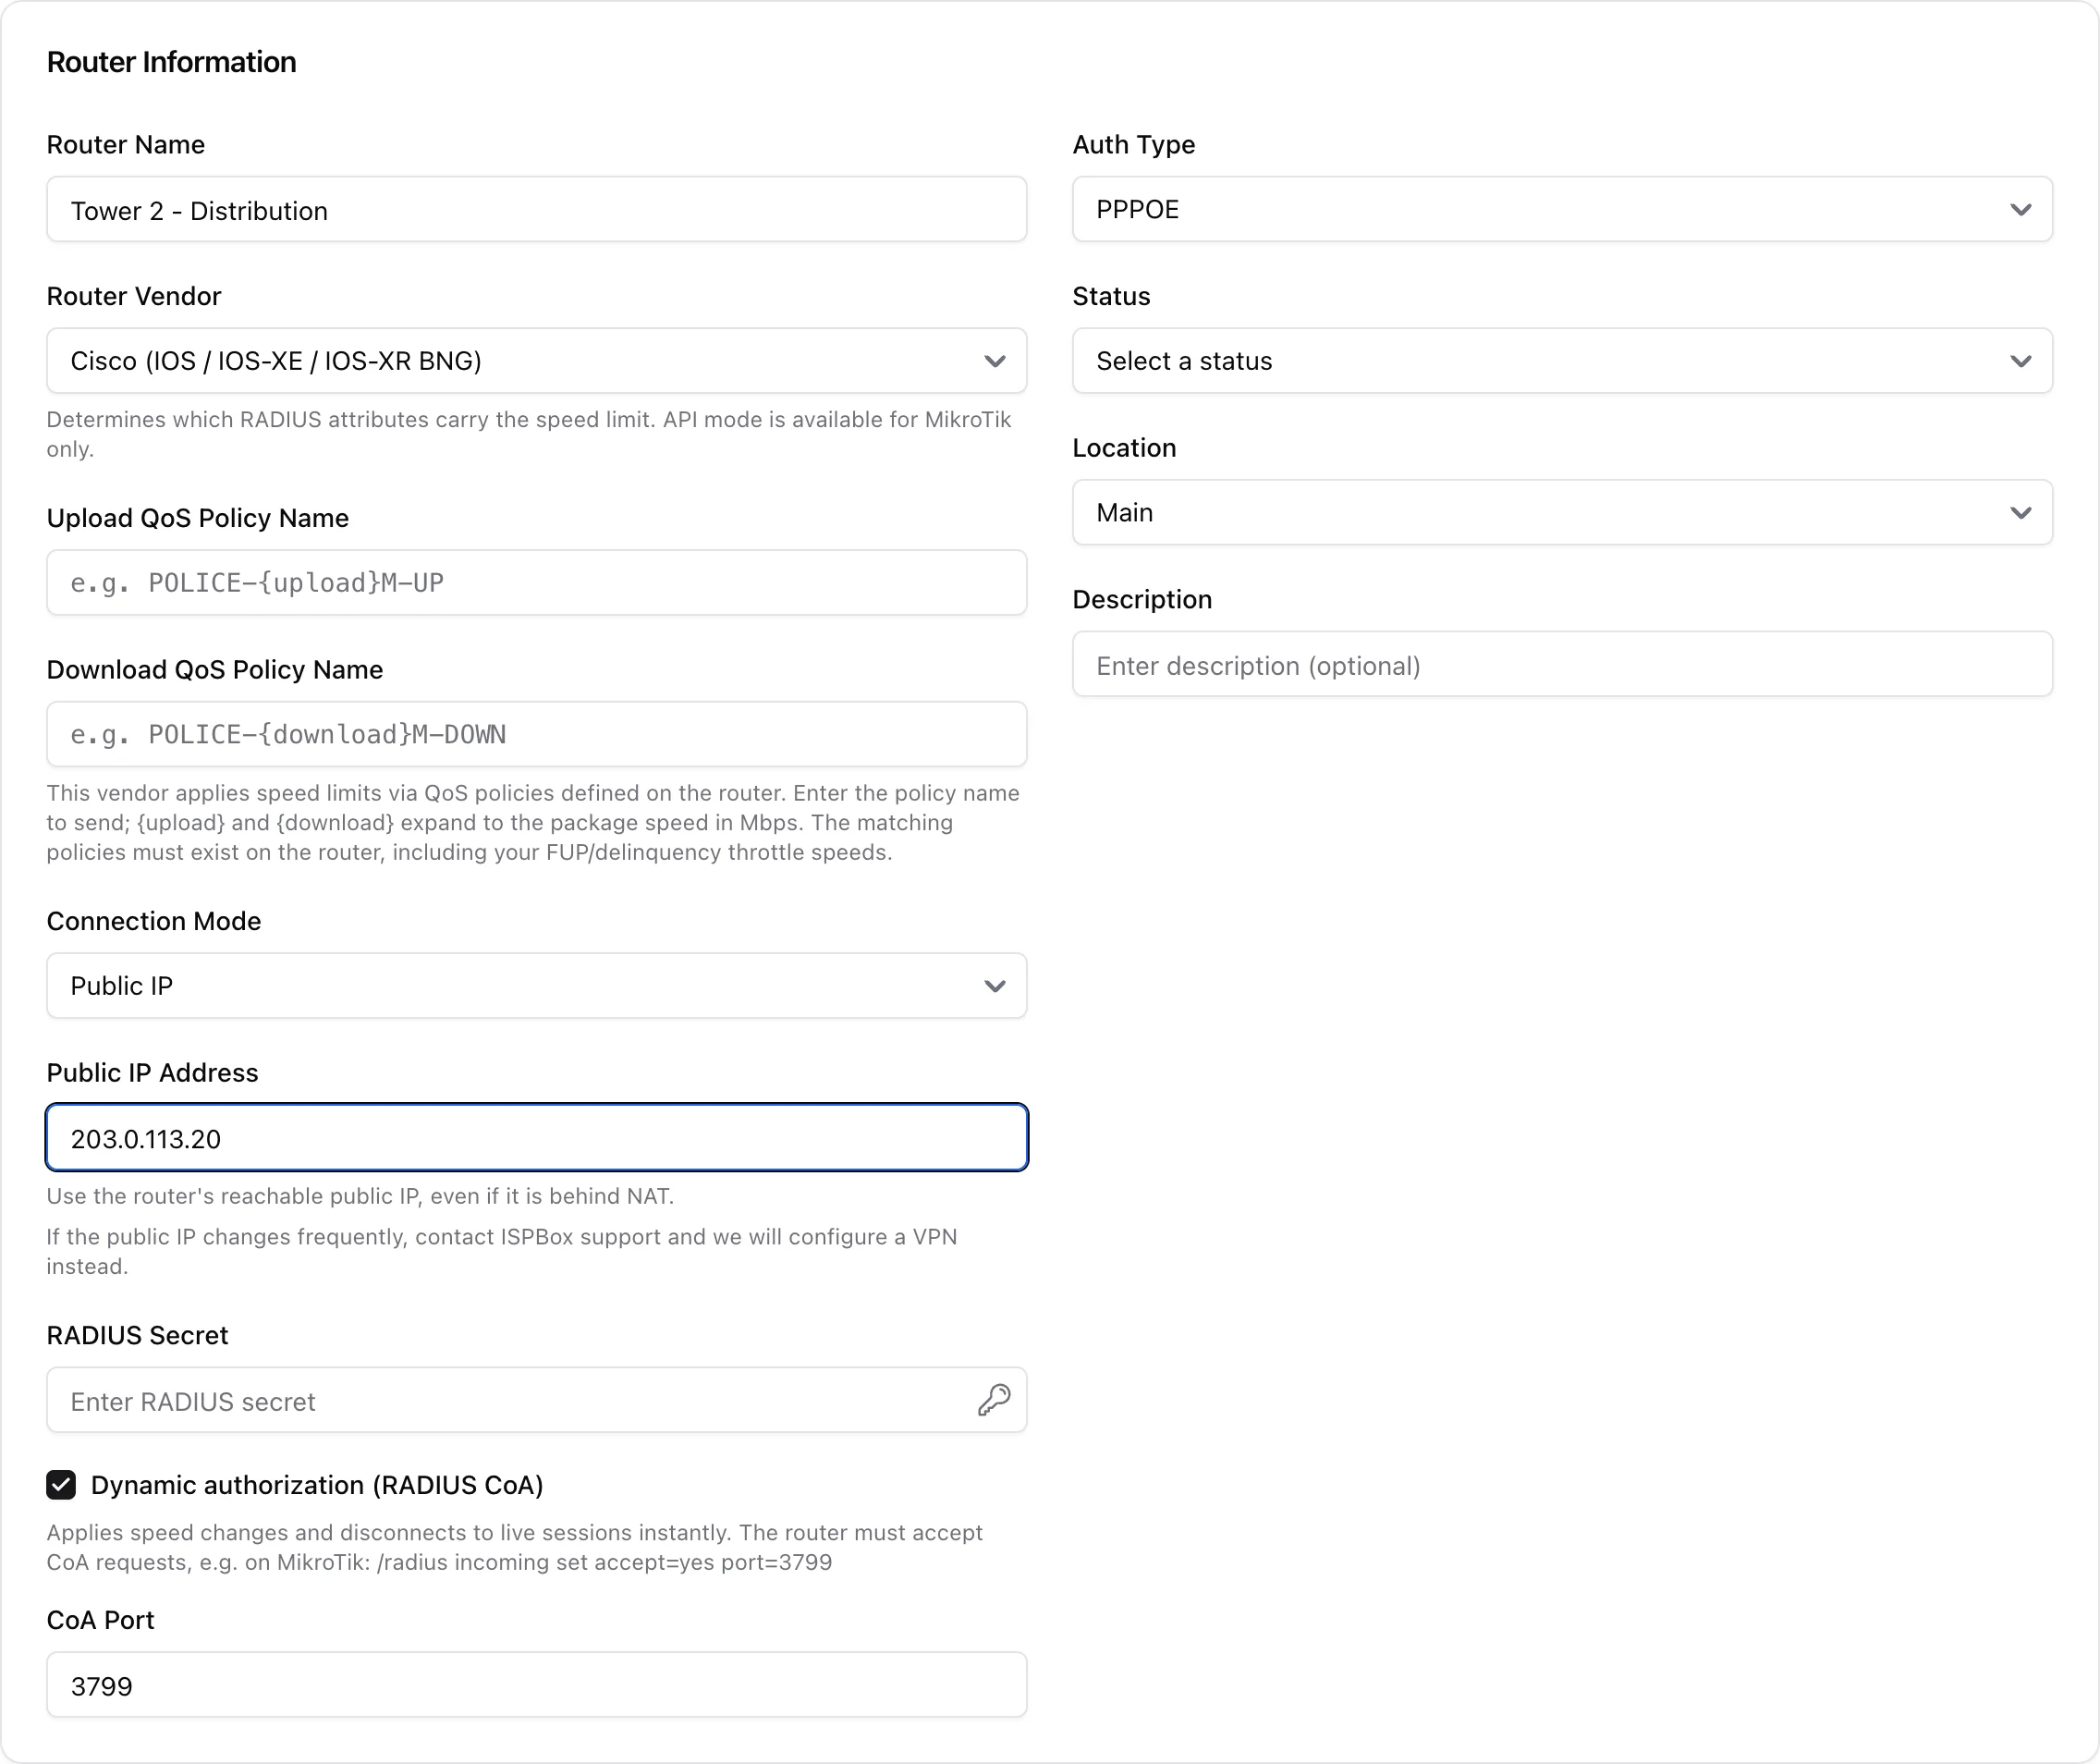Screen dimensions: 2100x1764
Task: Click the 'contact ISPBox support' VPN help text
Action: (x=502, y=1251)
